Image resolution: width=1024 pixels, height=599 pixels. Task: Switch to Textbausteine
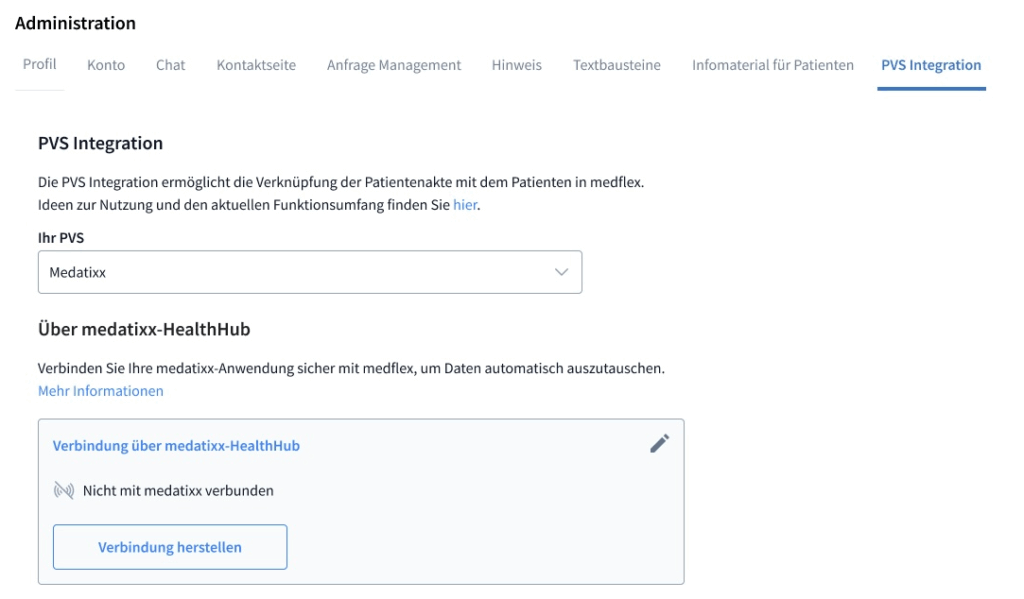615,63
